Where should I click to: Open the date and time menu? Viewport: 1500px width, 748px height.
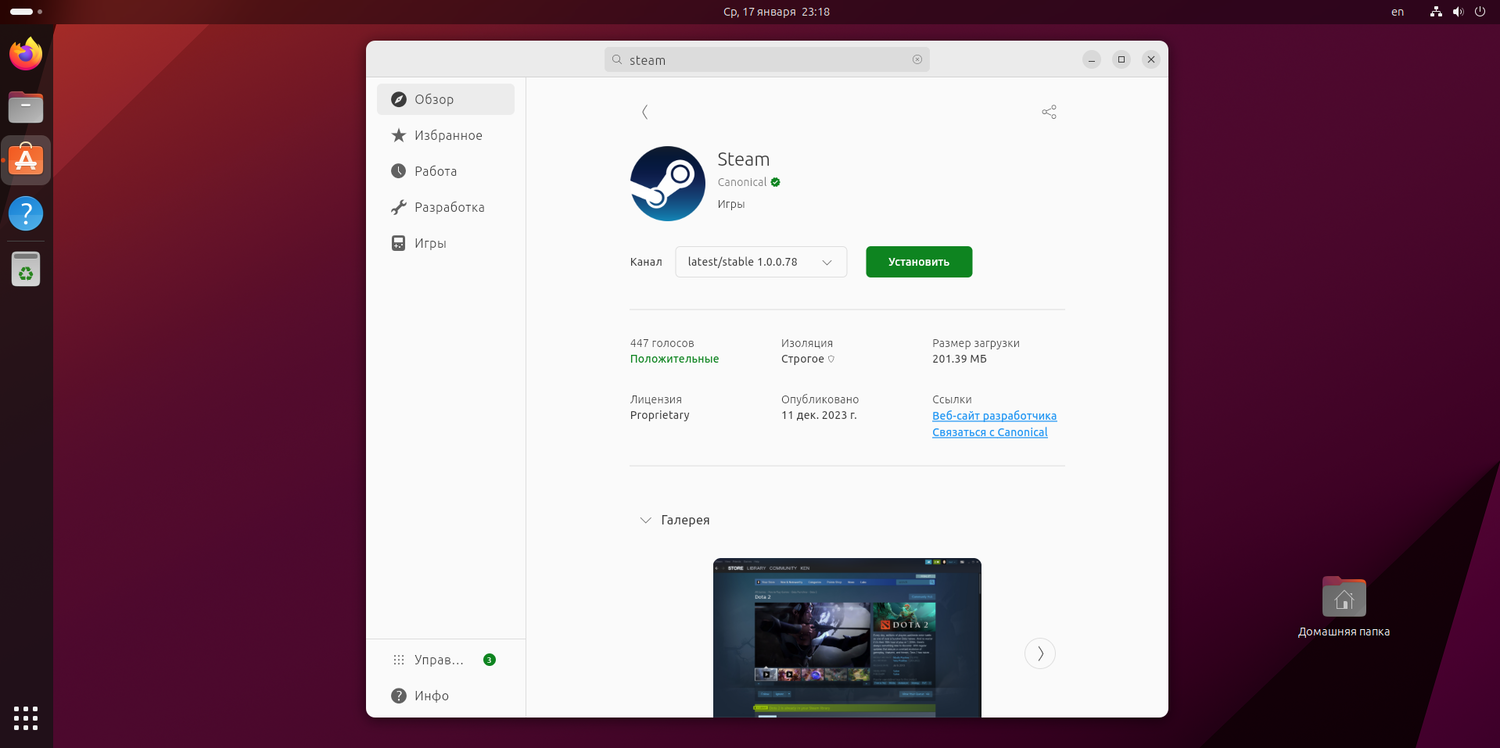(x=776, y=12)
